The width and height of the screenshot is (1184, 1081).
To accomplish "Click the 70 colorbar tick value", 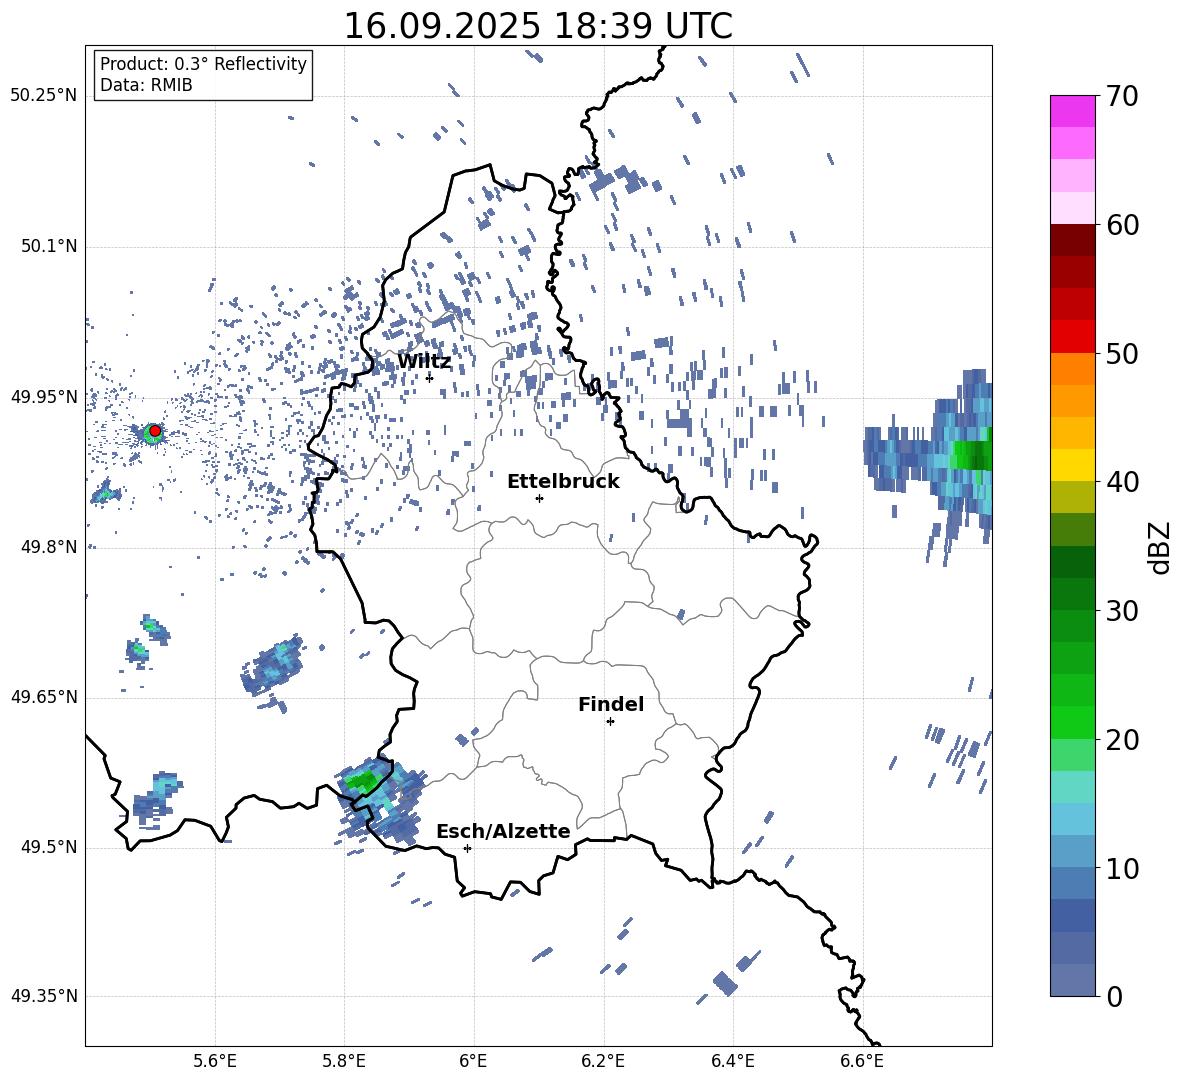I will pyautogui.click(x=1122, y=96).
